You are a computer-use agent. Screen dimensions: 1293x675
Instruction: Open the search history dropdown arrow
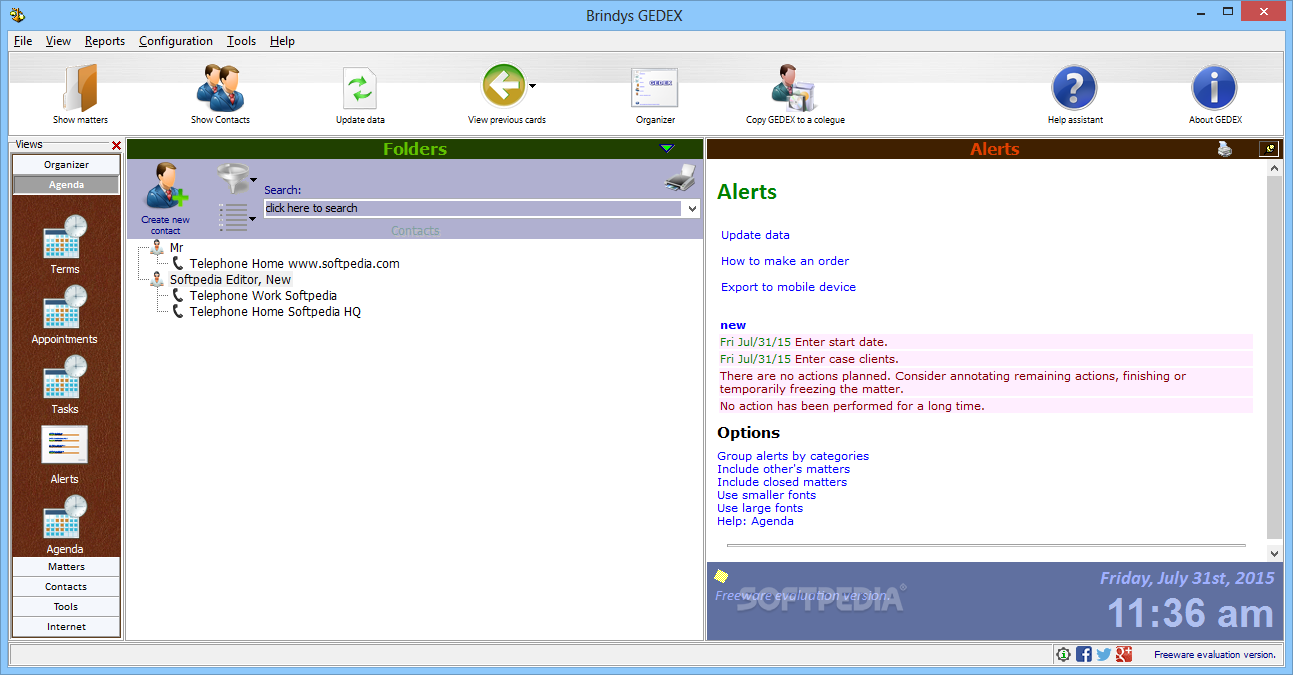(x=691, y=208)
